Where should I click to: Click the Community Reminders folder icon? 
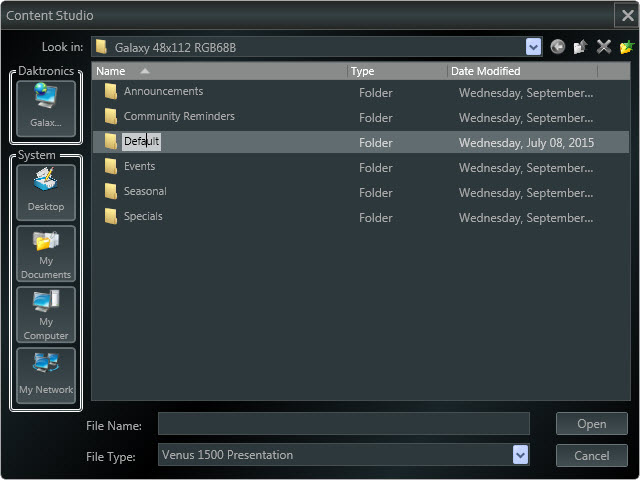click(111, 116)
